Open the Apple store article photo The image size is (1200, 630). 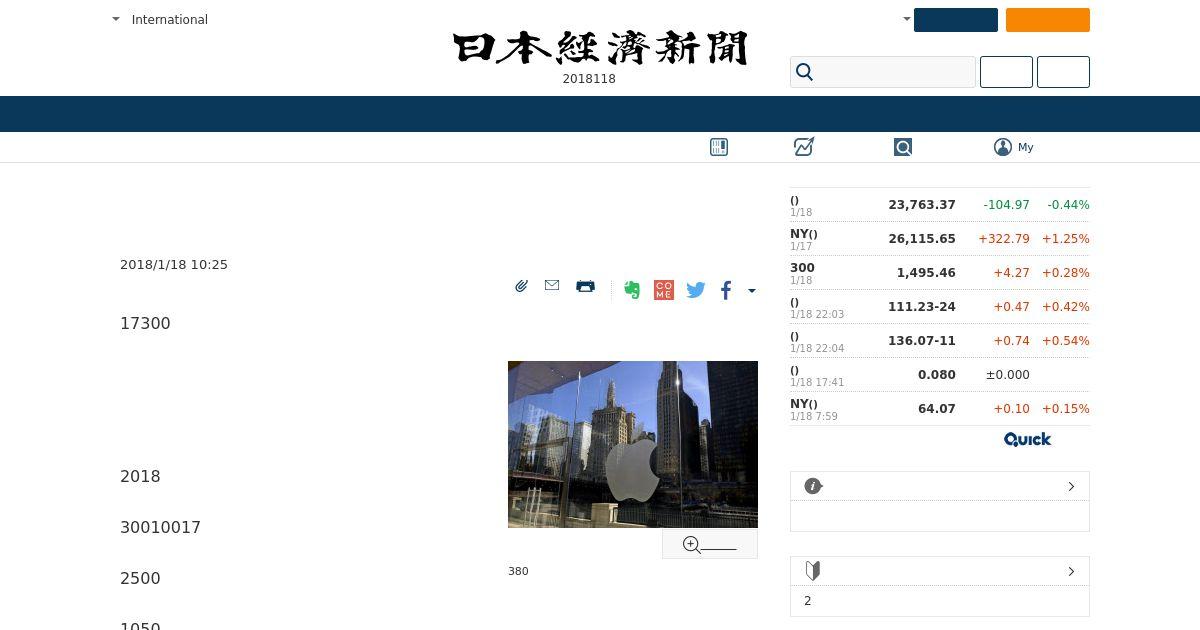coord(633,444)
